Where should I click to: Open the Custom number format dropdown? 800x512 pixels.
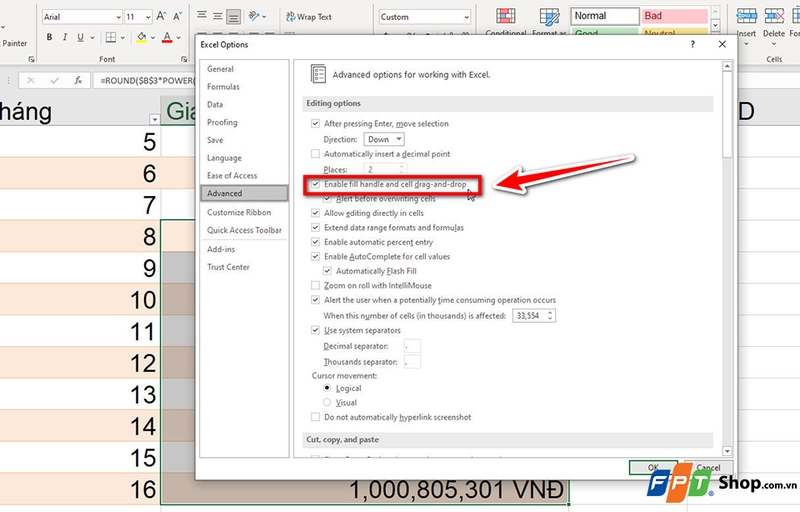(466, 17)
